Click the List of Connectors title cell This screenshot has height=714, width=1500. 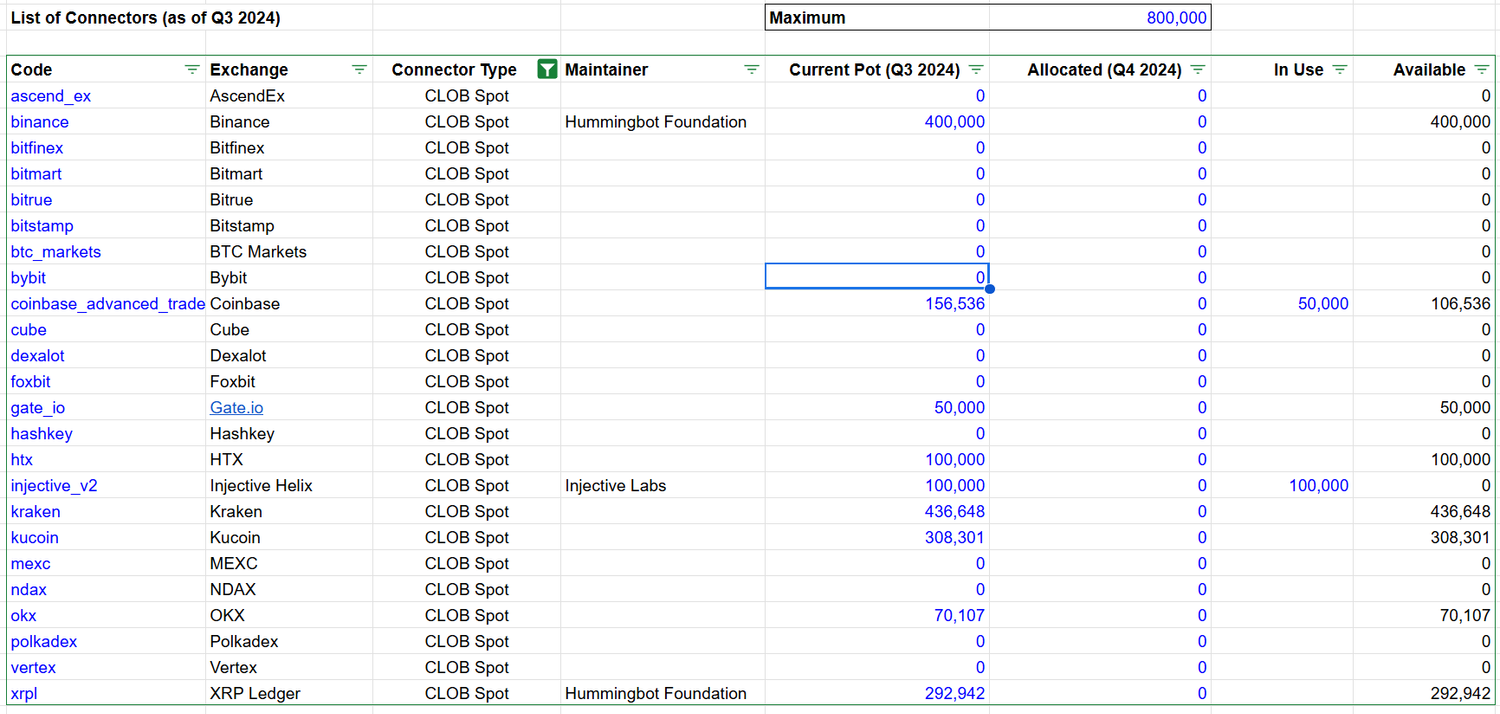point(146,18)
